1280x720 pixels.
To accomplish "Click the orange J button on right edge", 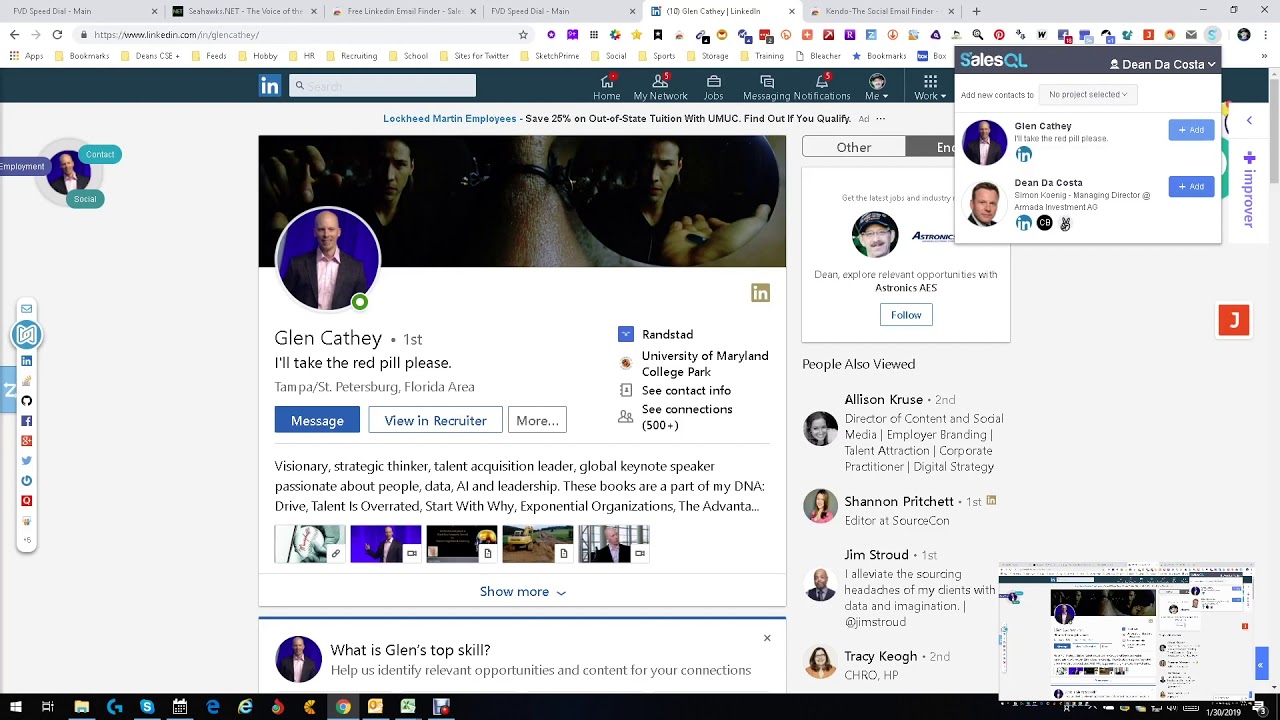I will [1234, 320].
